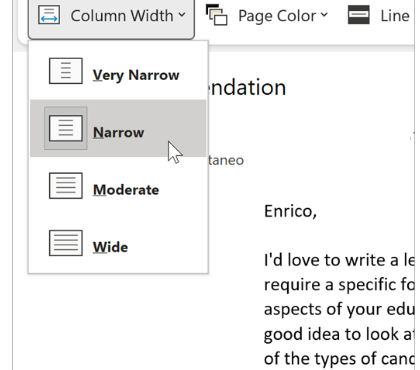420x370 pixels.
Task: Click the Page Color icon
Action: [216, 15]
